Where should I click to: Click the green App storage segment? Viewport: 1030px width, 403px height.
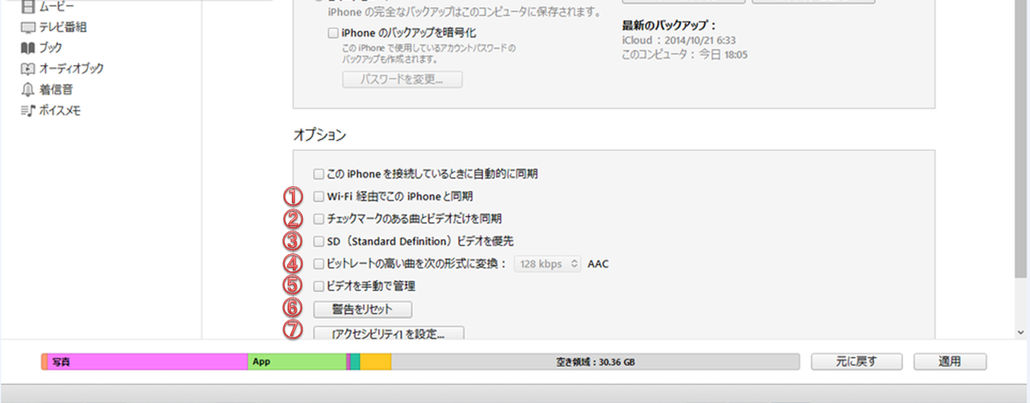coord(297,362)
